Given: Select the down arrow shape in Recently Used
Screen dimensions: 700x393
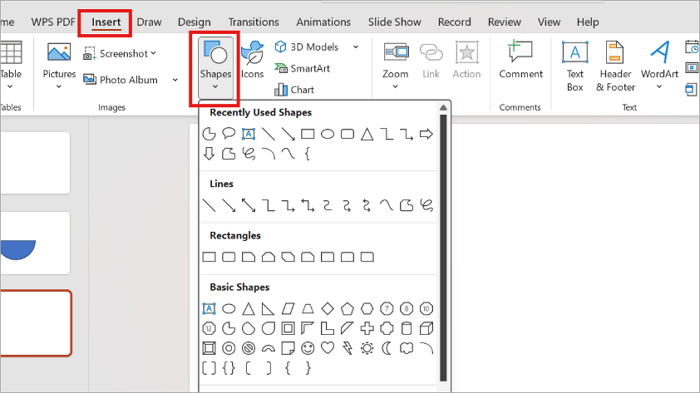Looking at the screenshot, I should (x=209, y=154).
